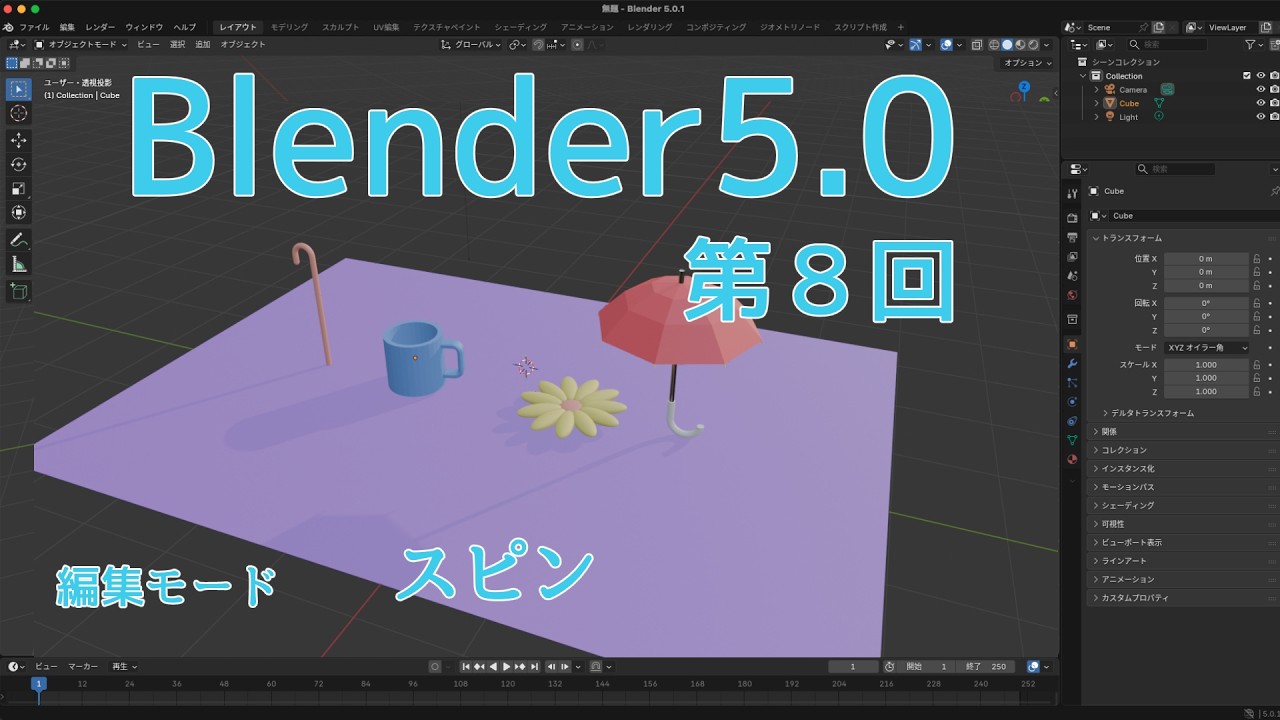This screenshot has width=1280, height=720.
Task: Open the Output properties tab
Action: 1072,237
